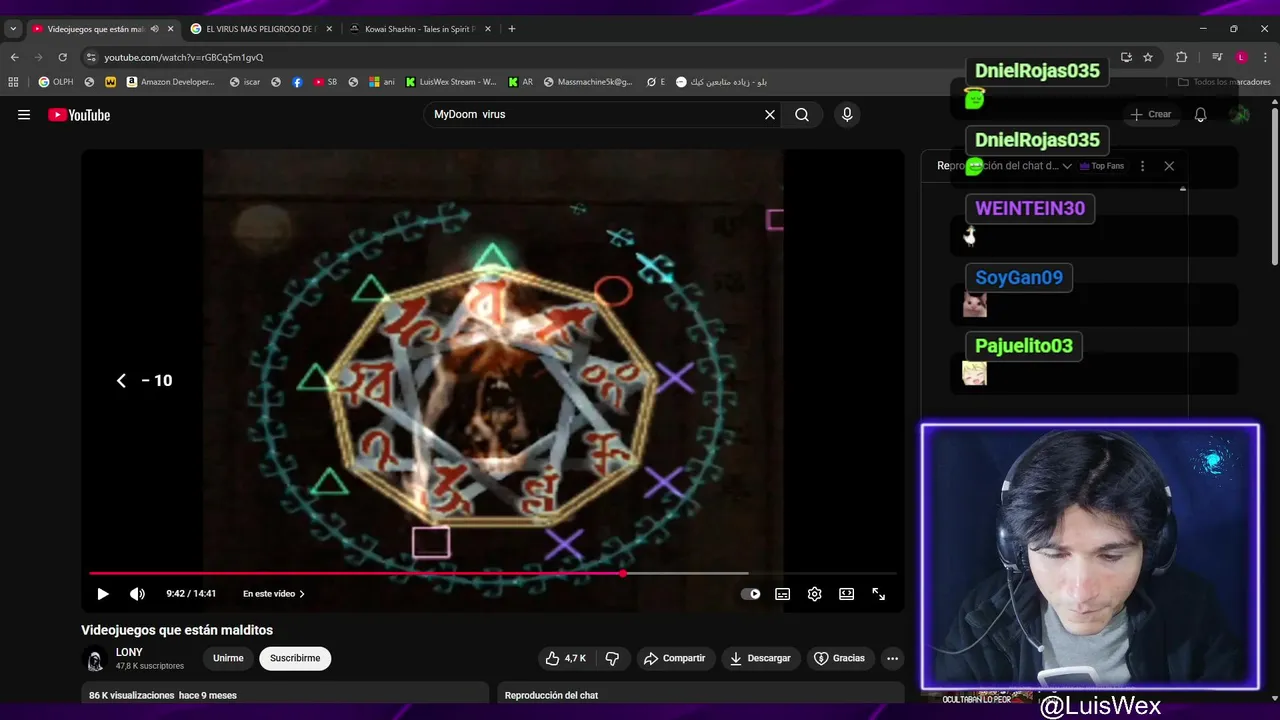
Task: Rewind using the -10 arrow overlay
Action: pos(144,380)
